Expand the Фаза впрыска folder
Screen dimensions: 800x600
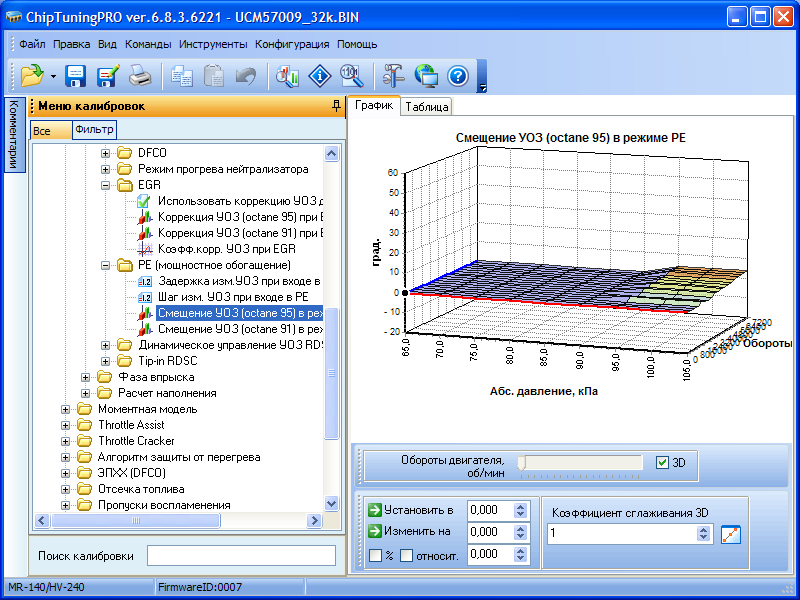86,377
